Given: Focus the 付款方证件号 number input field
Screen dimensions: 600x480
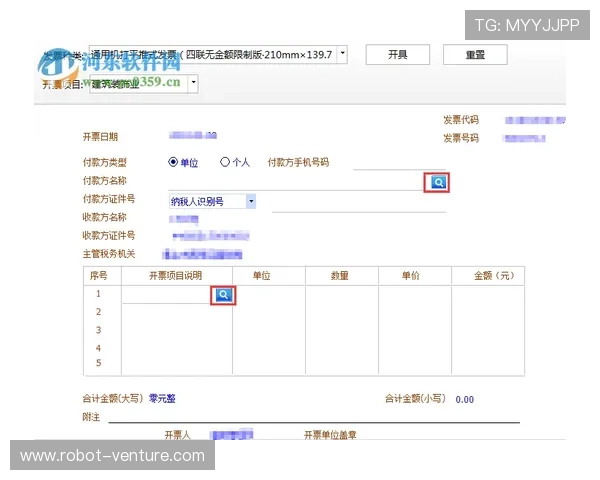Looking at the screenshot, I should (x=359, y=205).
